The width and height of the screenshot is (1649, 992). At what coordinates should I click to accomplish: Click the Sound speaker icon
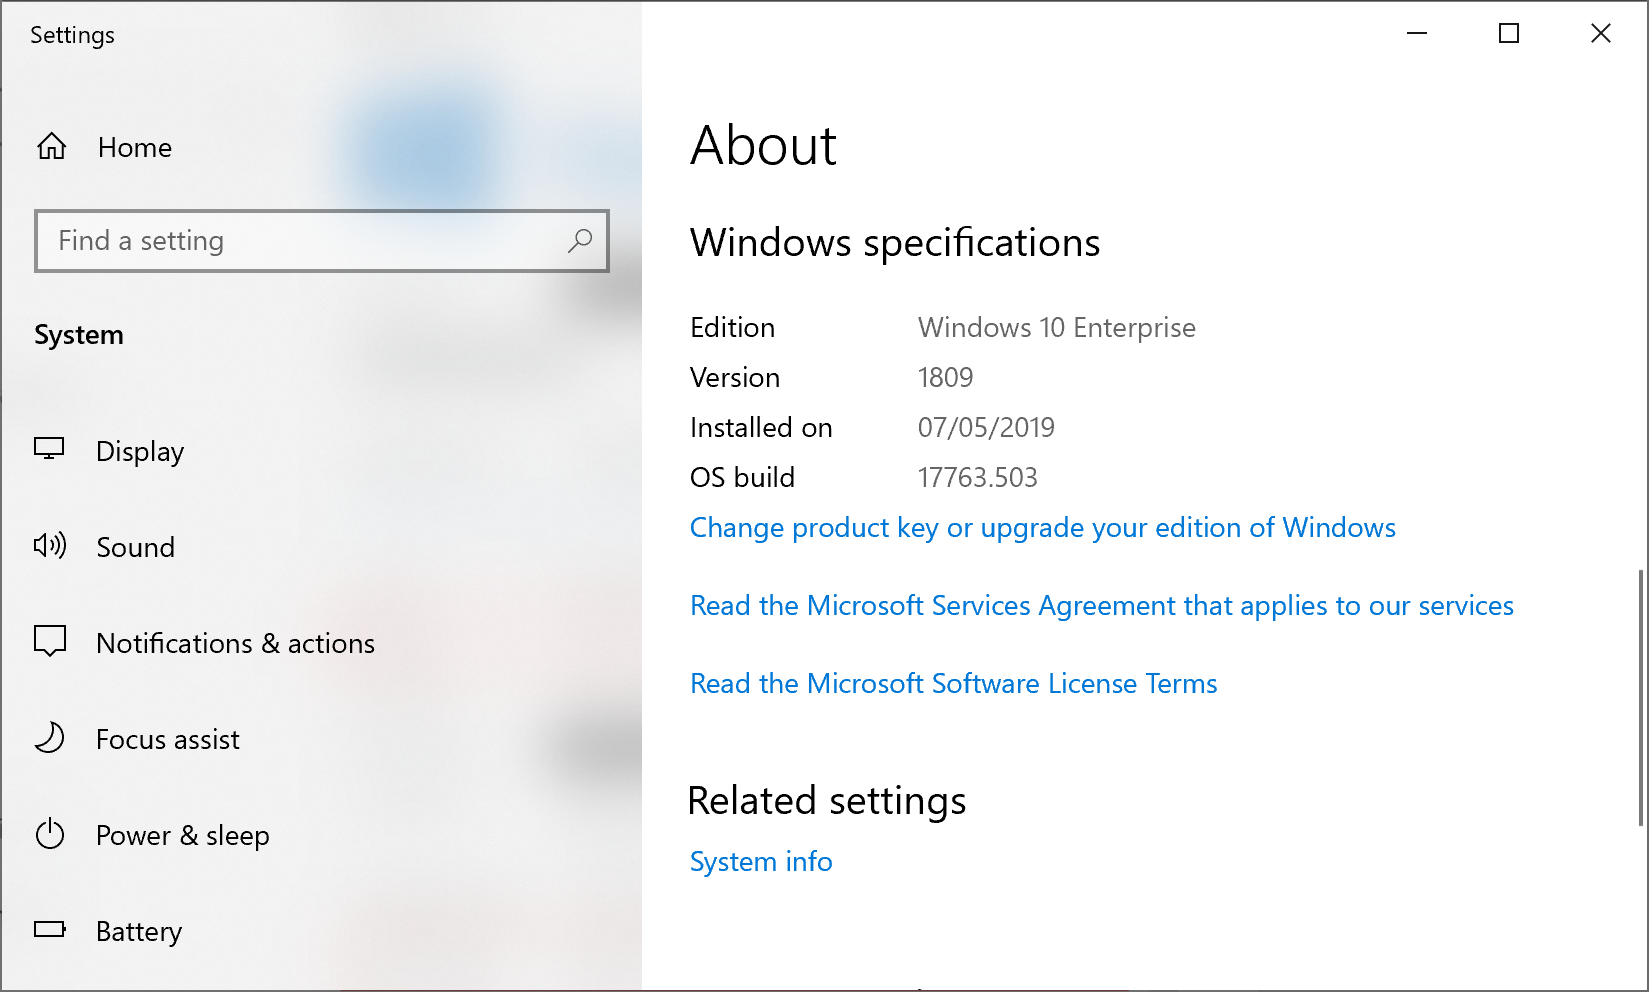[x=49, y=546]
